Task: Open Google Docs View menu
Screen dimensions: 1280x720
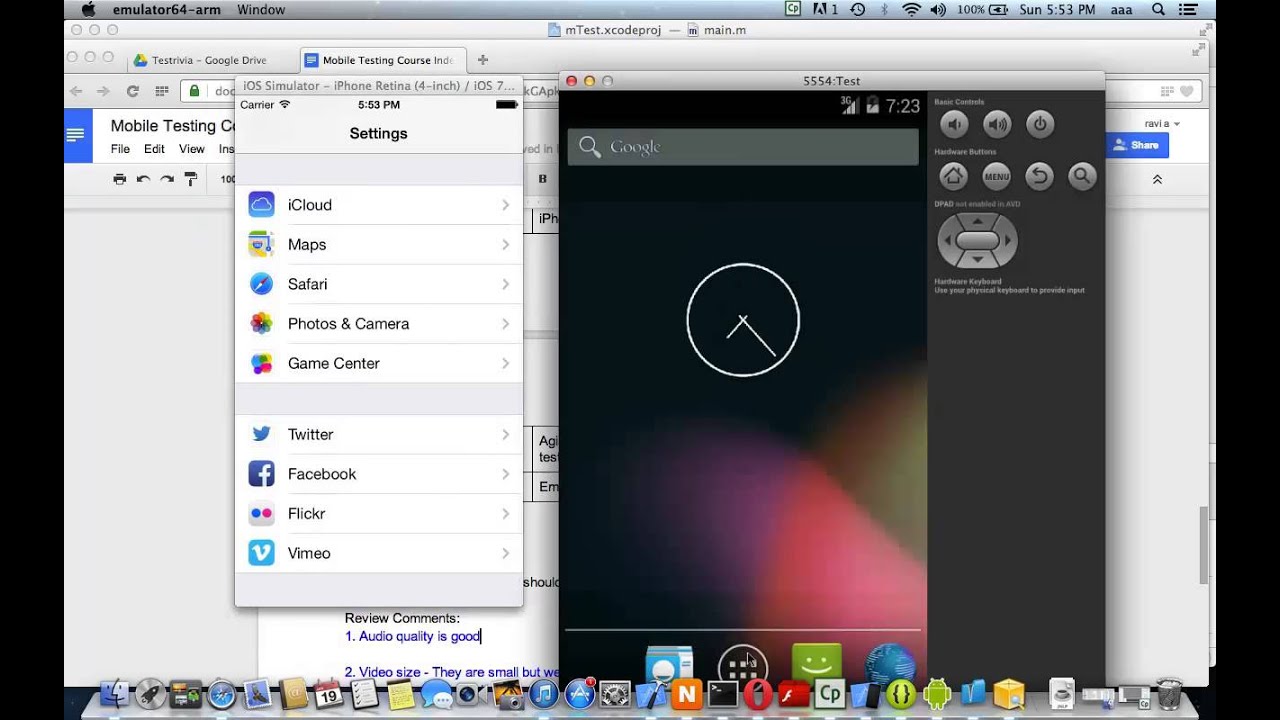Action: pyautogui.click(x=192, y=149)
